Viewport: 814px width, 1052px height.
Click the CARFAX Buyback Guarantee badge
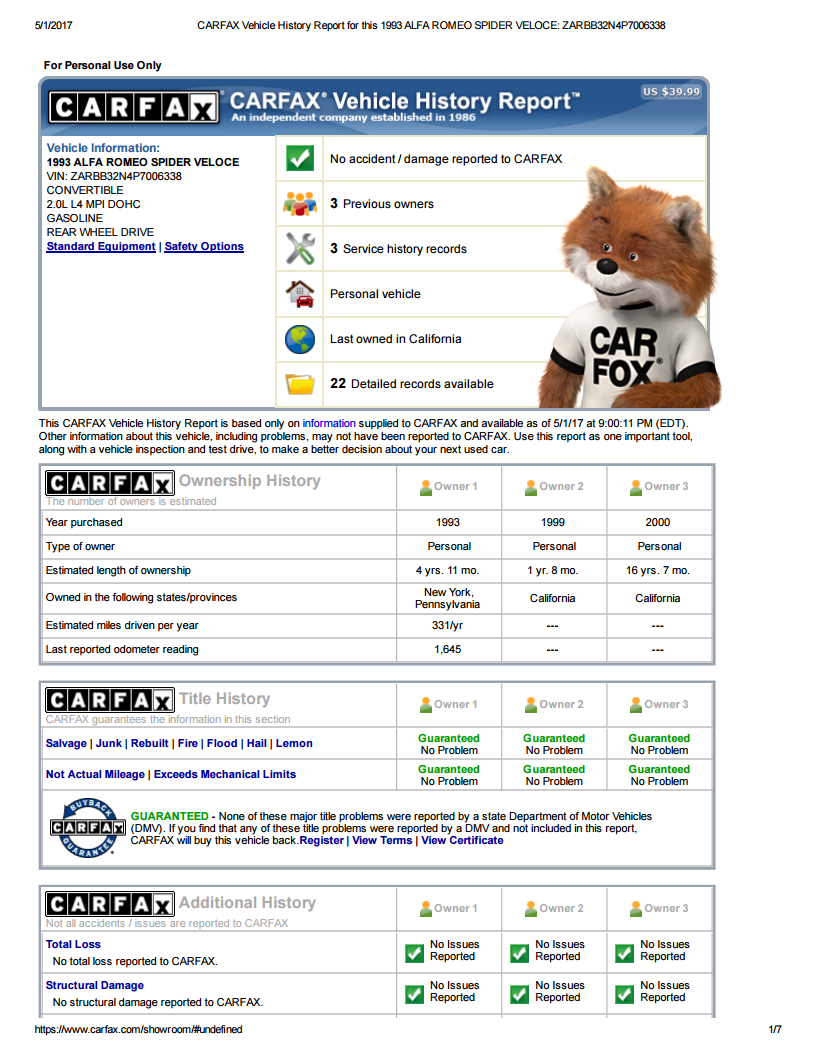[x=87, y=827]
